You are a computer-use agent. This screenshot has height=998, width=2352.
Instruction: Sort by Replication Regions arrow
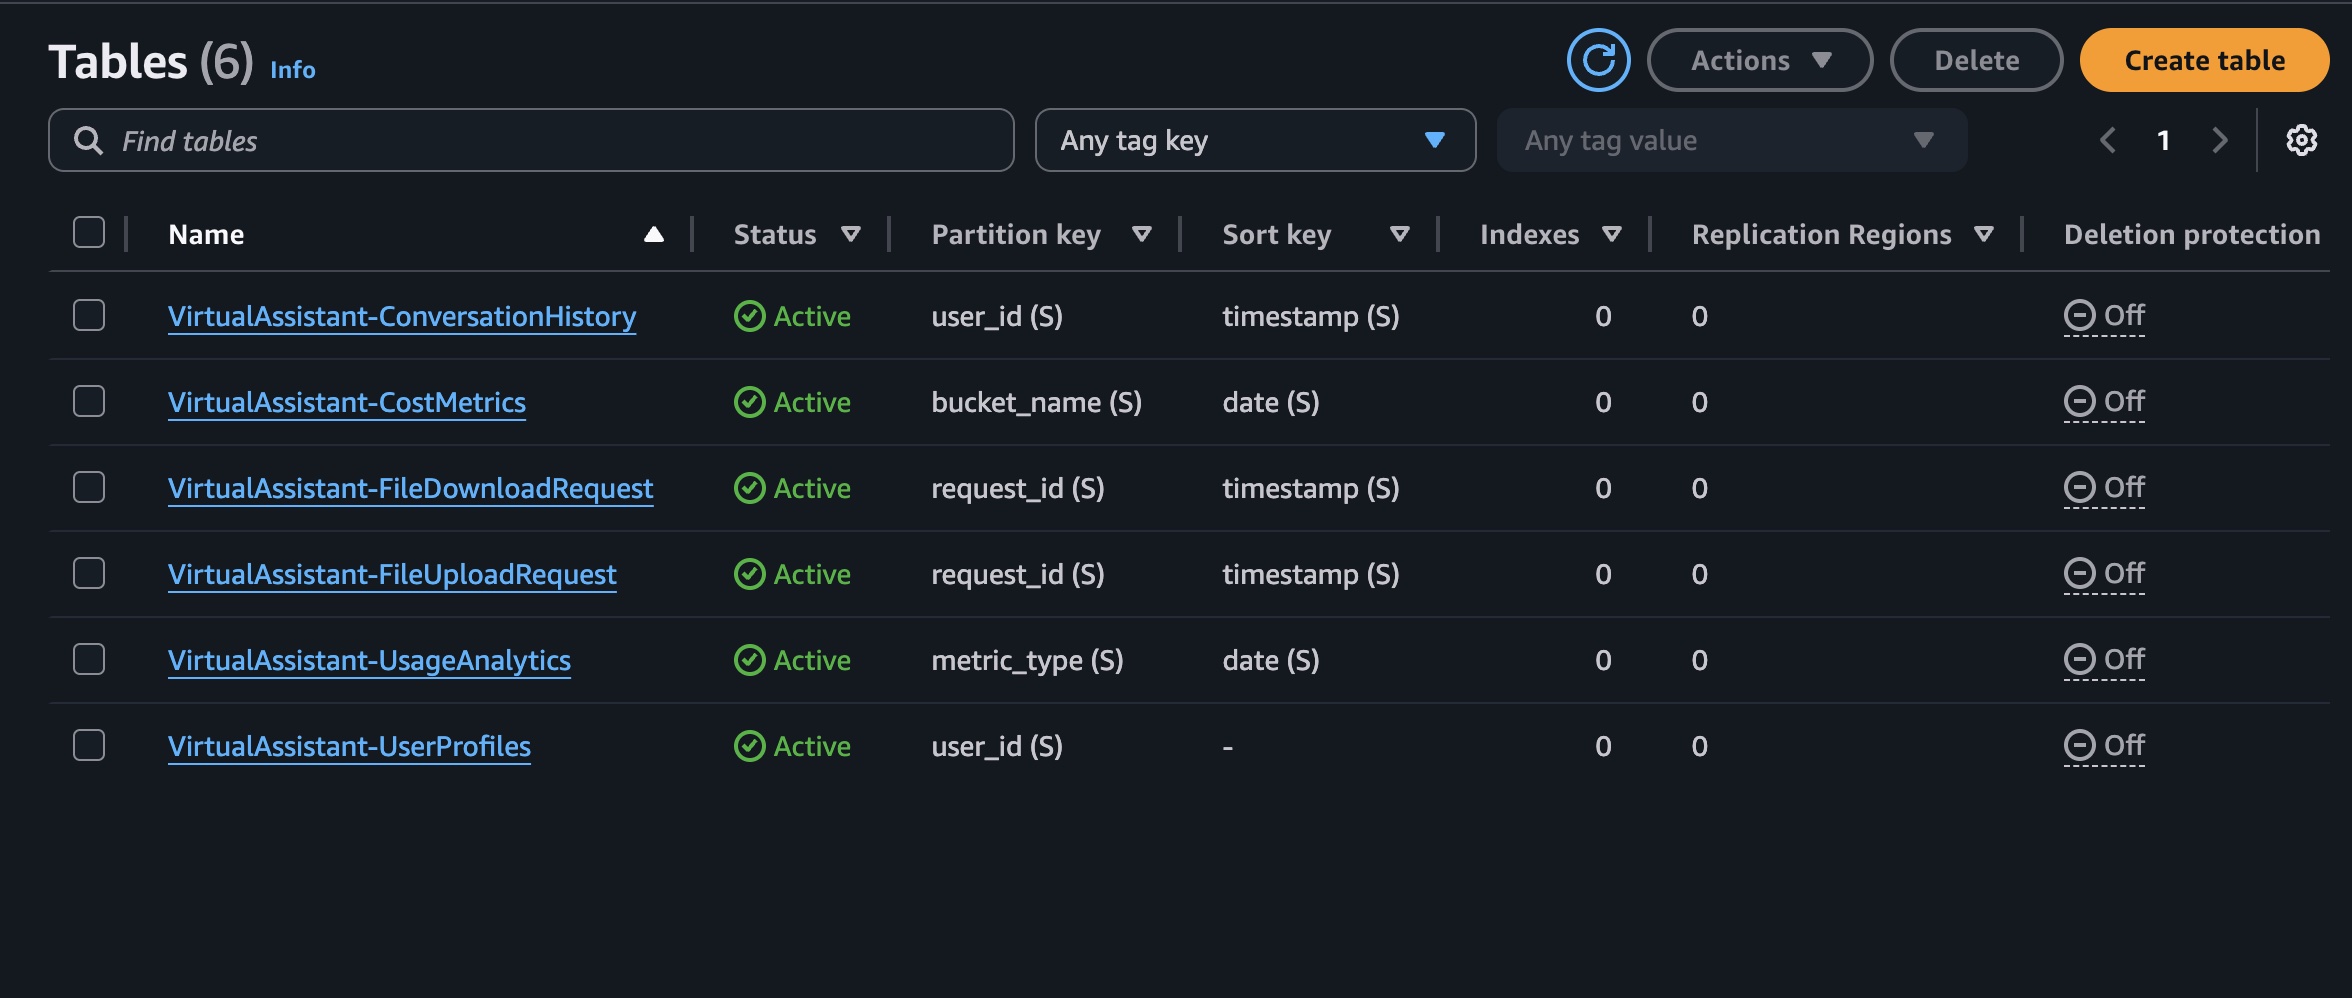[1984, 234]
